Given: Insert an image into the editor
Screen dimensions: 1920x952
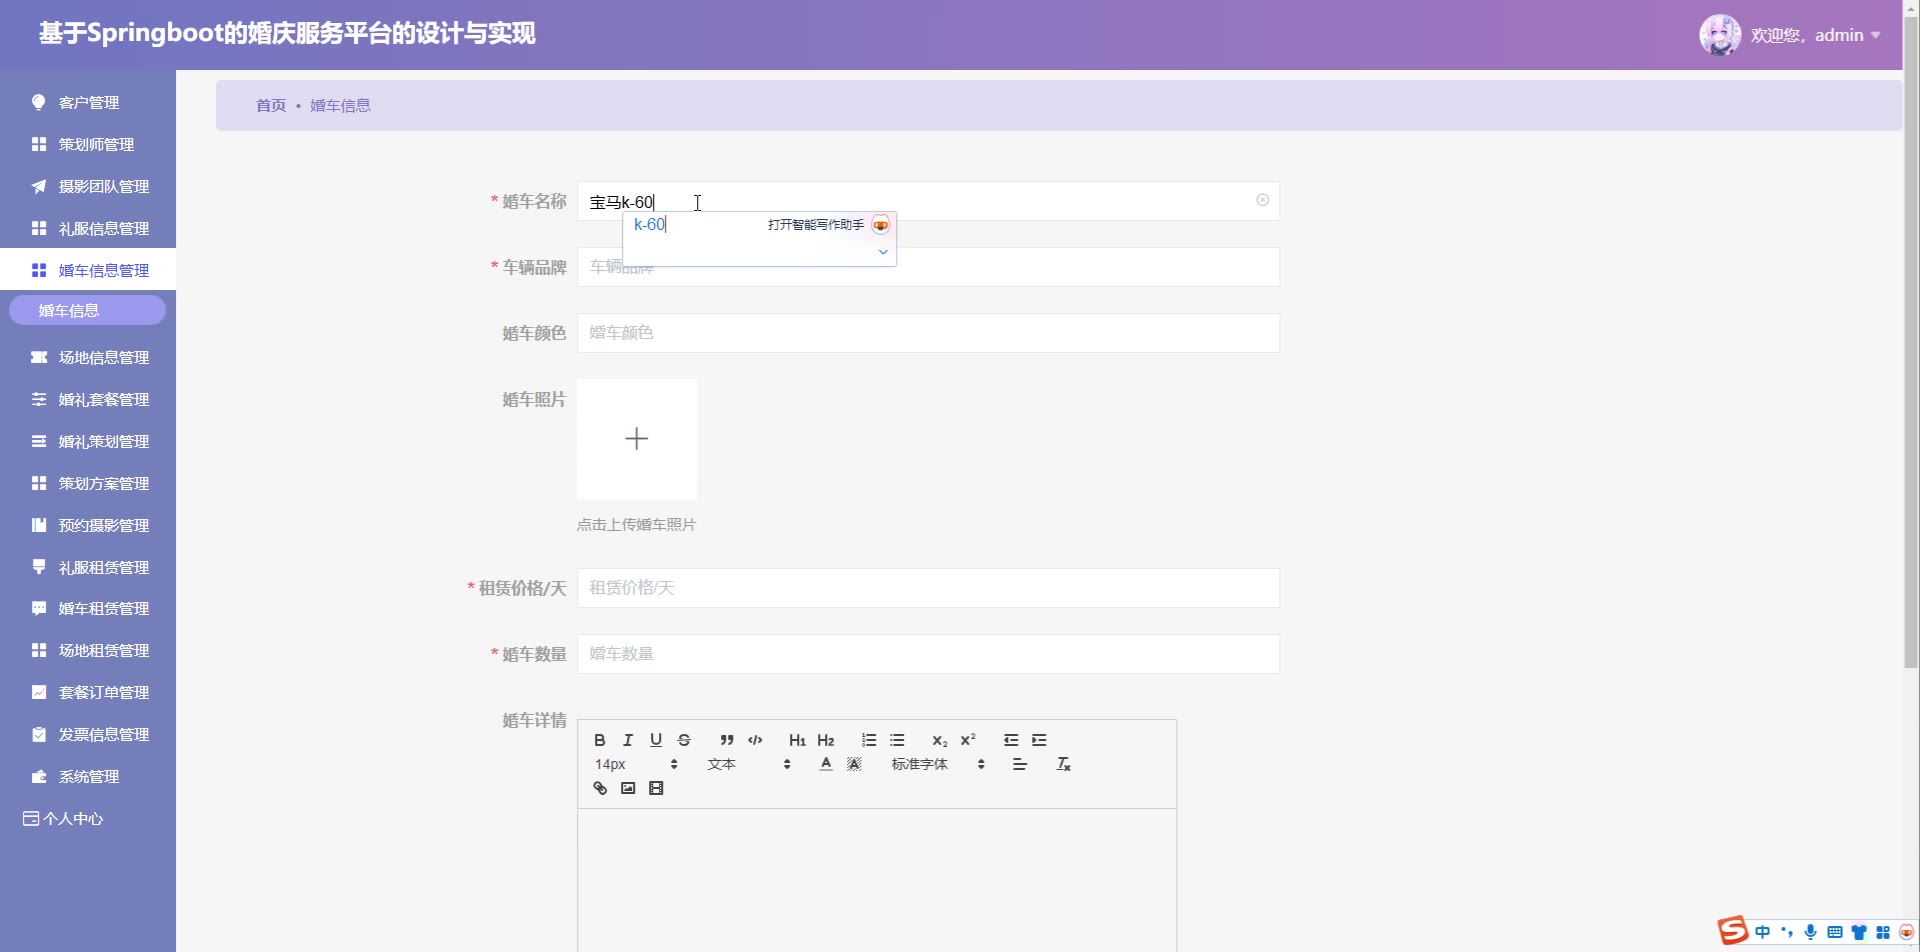Looking at the screenshot, I should pyautogui.click(x=628, y=788).
